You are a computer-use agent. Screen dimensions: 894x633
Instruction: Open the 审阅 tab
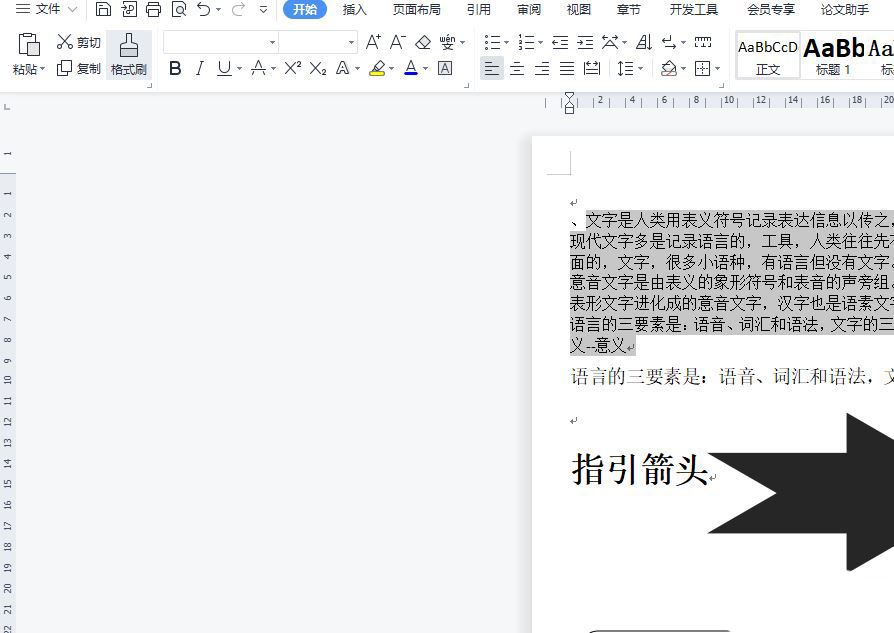click(529, 10)
